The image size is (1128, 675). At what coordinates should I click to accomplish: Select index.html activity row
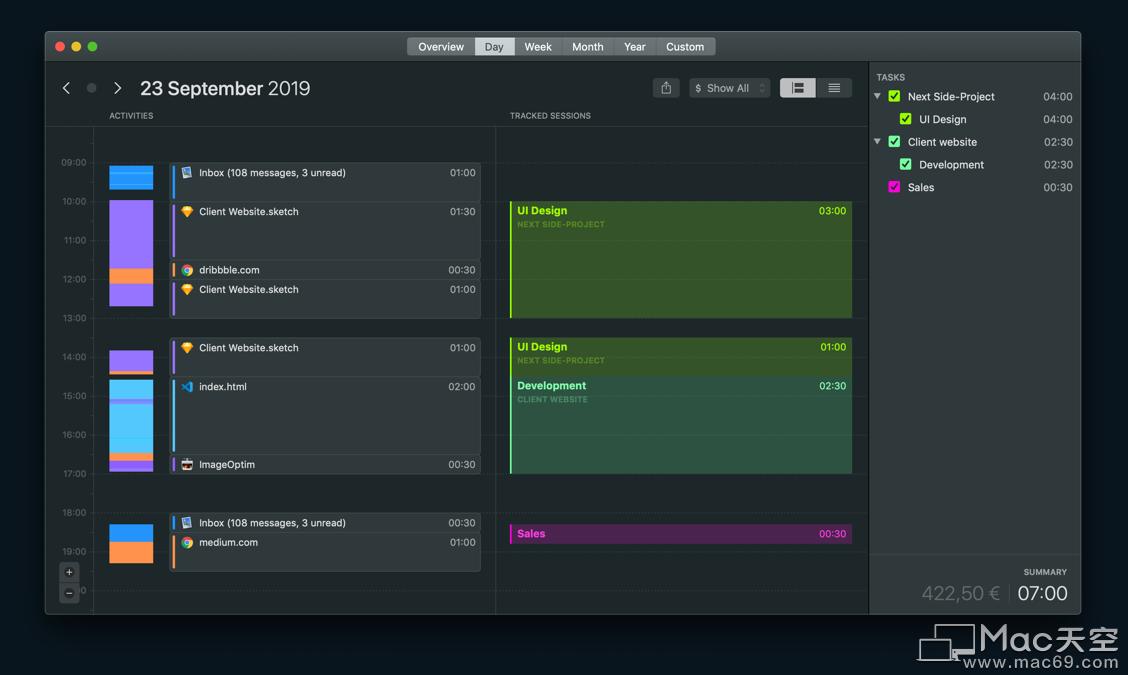click(x=325, y=415)
